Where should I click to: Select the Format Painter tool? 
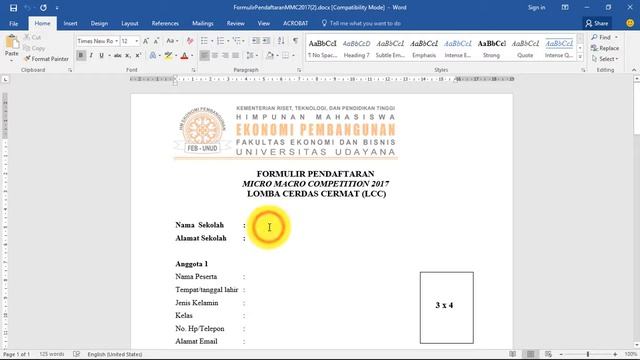(x=46, y=59)
